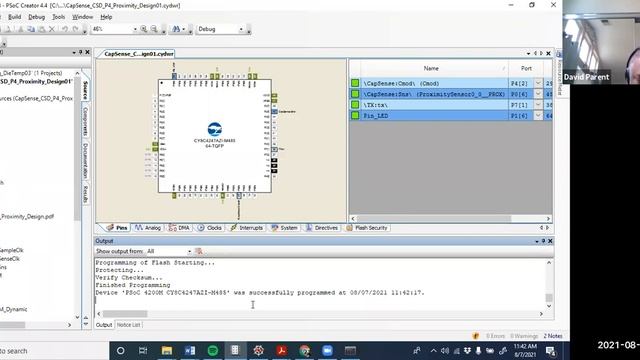The width and height of the screenshot is (640, 360).
Task: Open the Tools menu
Action: click(58, 17)
